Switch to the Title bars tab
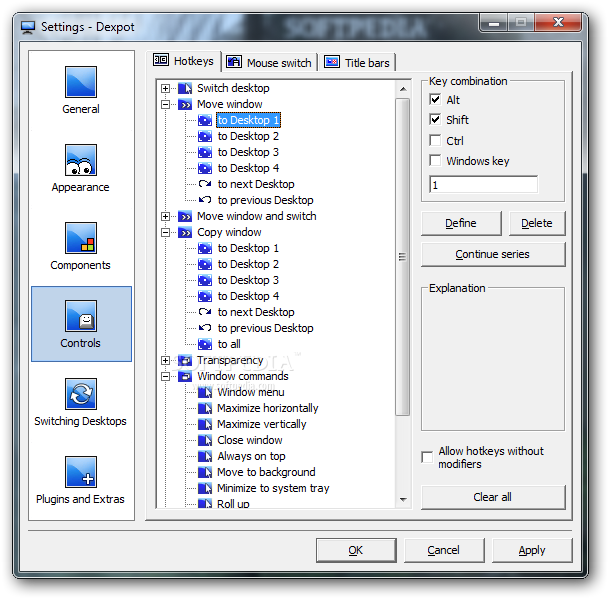 [x=357, y=63]
